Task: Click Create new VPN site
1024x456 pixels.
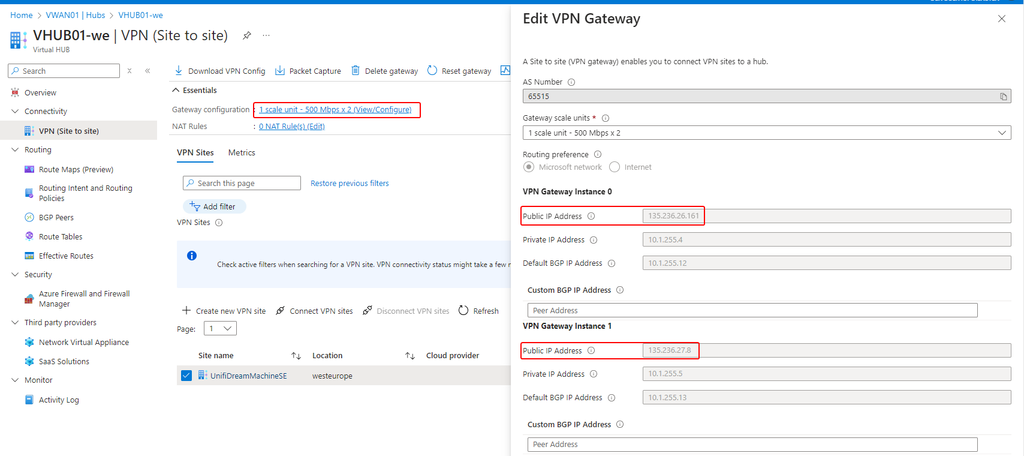Action: click(223, 311)
